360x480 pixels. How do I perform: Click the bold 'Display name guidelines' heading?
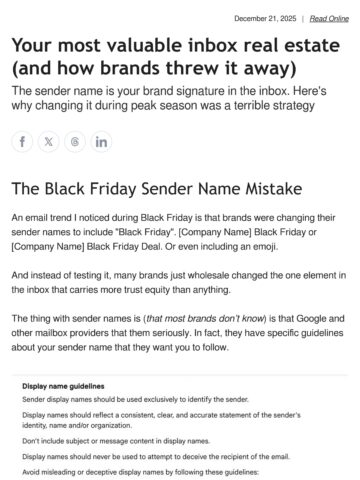click(x=63, y=386)
